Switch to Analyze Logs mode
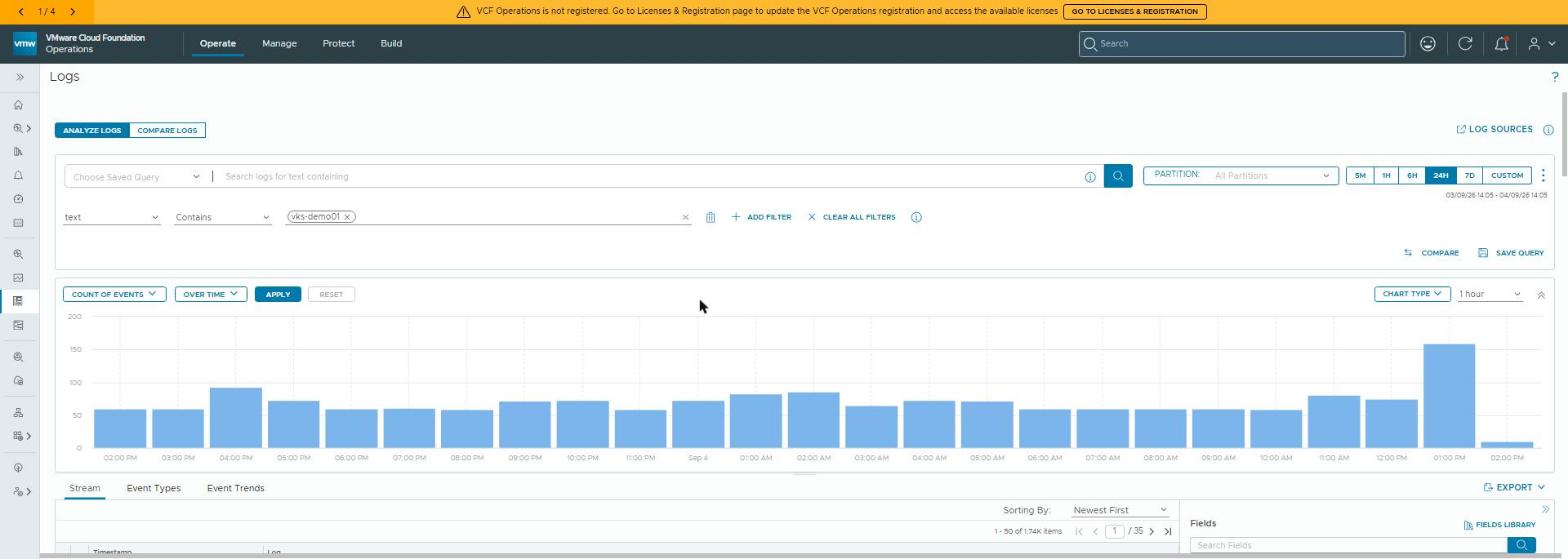Viewport: 1568px width, 559px height. pos(92,130)
